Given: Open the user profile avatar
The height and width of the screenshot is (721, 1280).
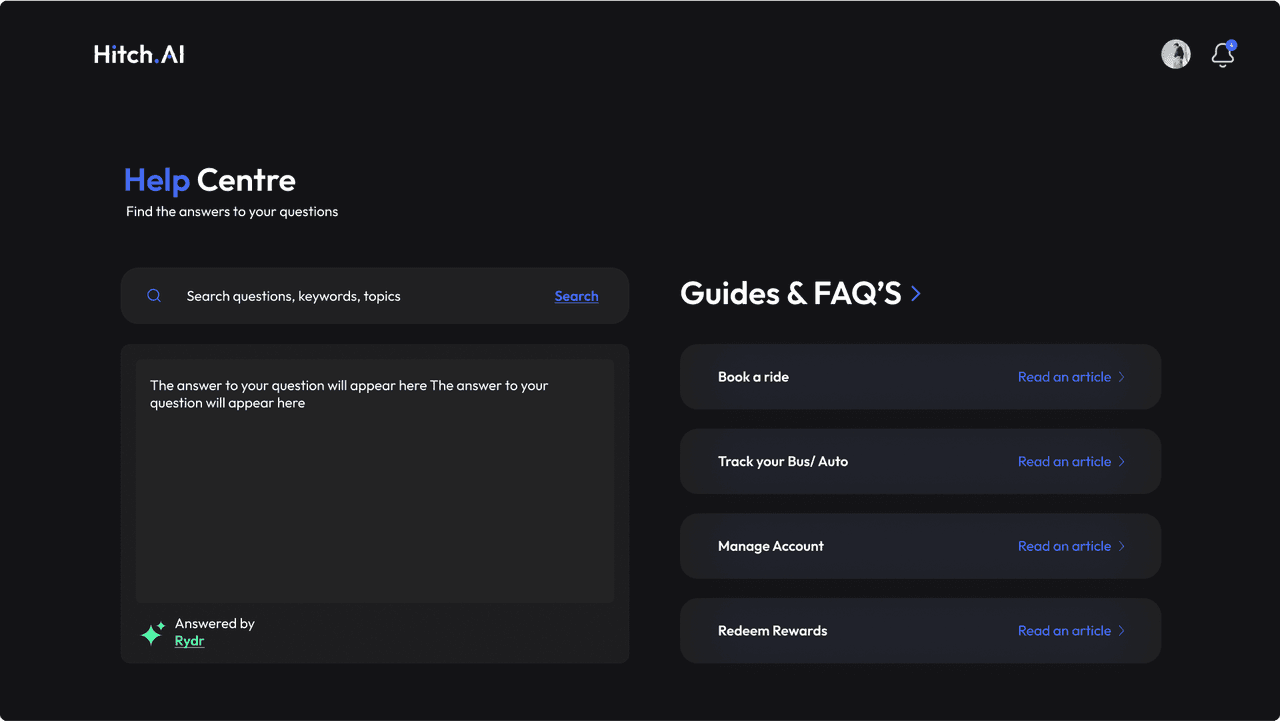Looking at the screenshot, I should pyautogui.click(x=1175, y=54).
